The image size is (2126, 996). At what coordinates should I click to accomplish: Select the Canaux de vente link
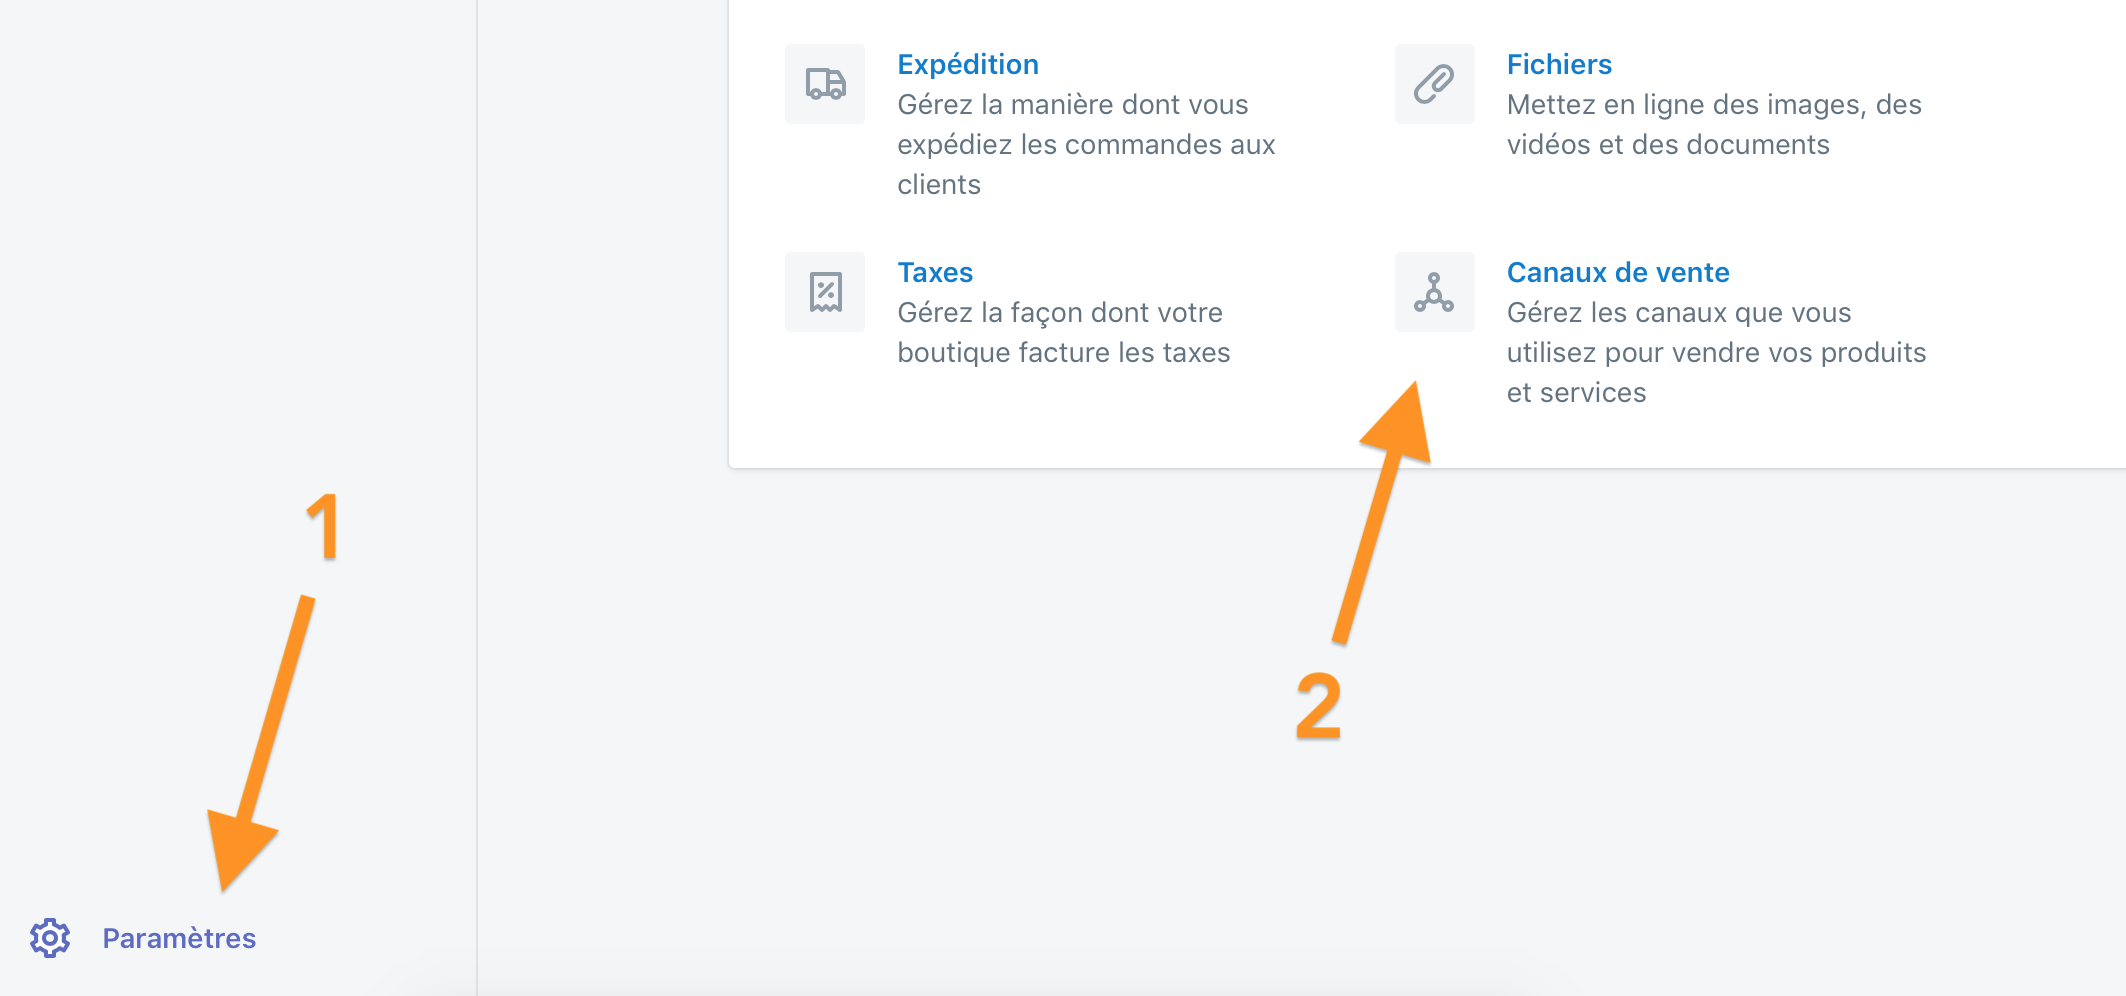tap(1617, 272)
